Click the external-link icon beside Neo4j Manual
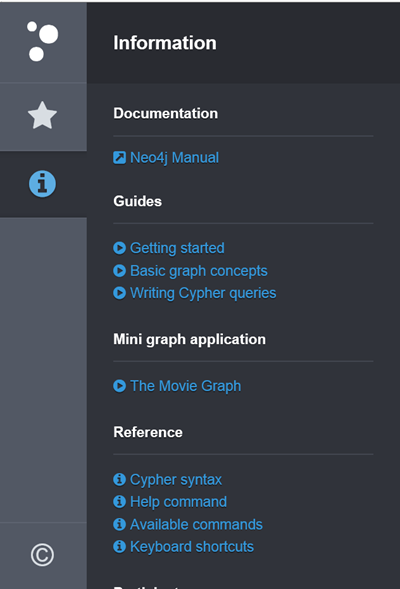Screen dimensions: 400x589 (x=119, y=158)
